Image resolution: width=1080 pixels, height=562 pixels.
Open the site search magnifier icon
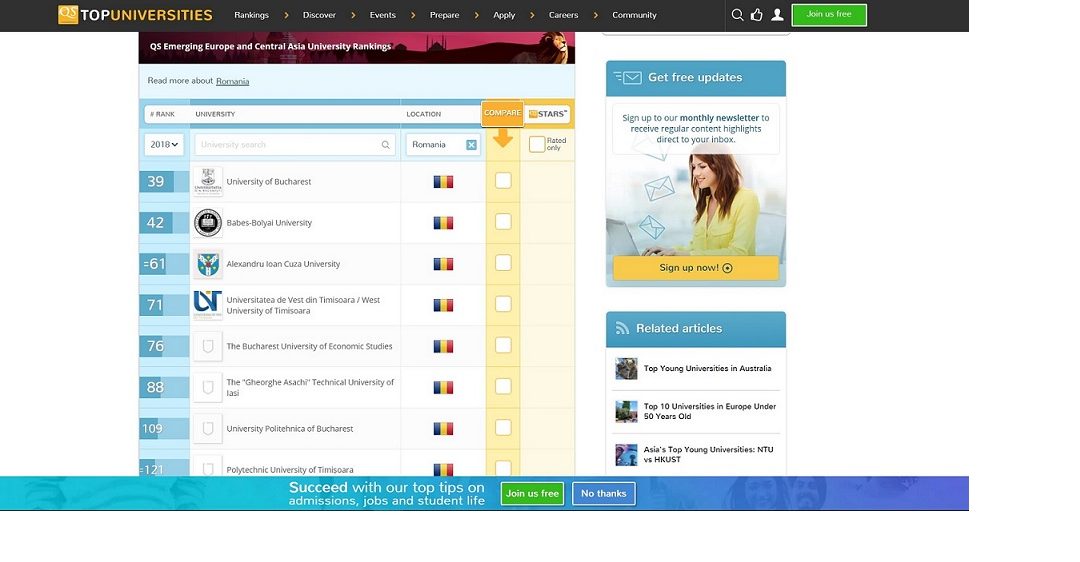(737, 14)
